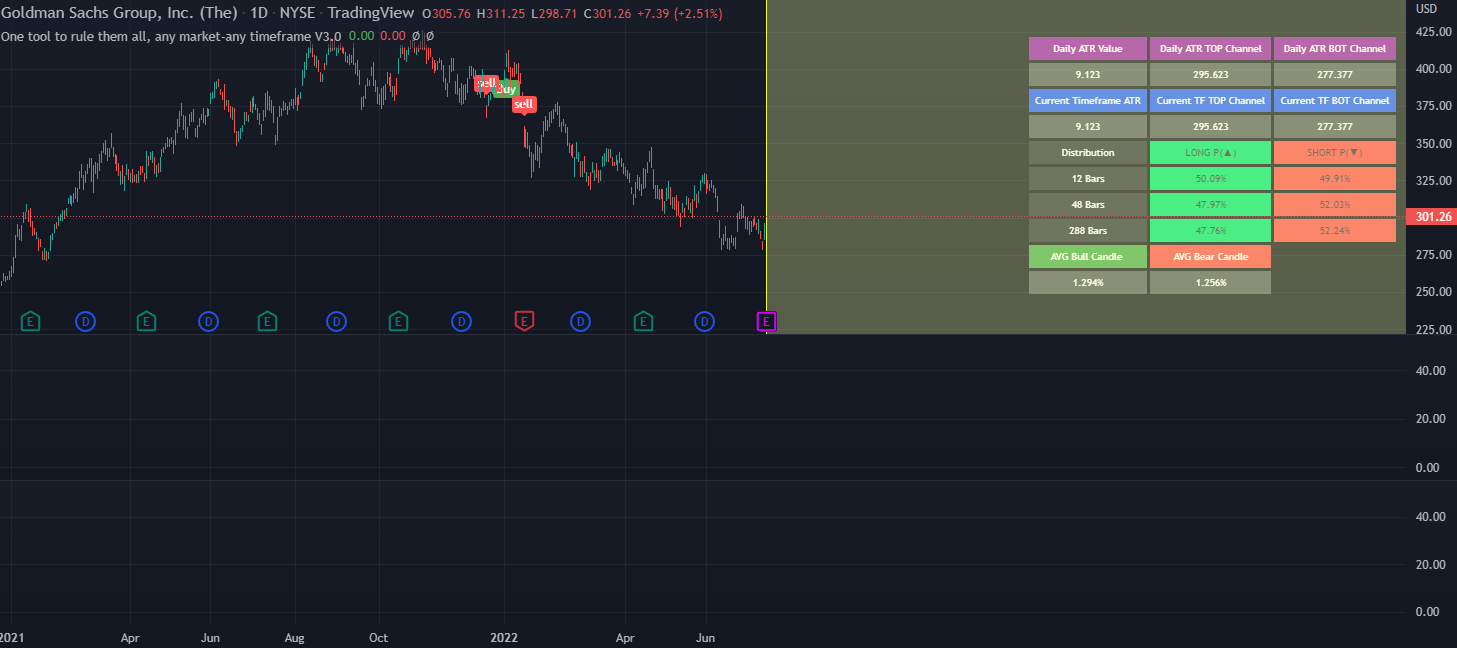
Task: Click the 'Daily ATR BOT Channel' header cell
Action: (x=1335, y=49)
